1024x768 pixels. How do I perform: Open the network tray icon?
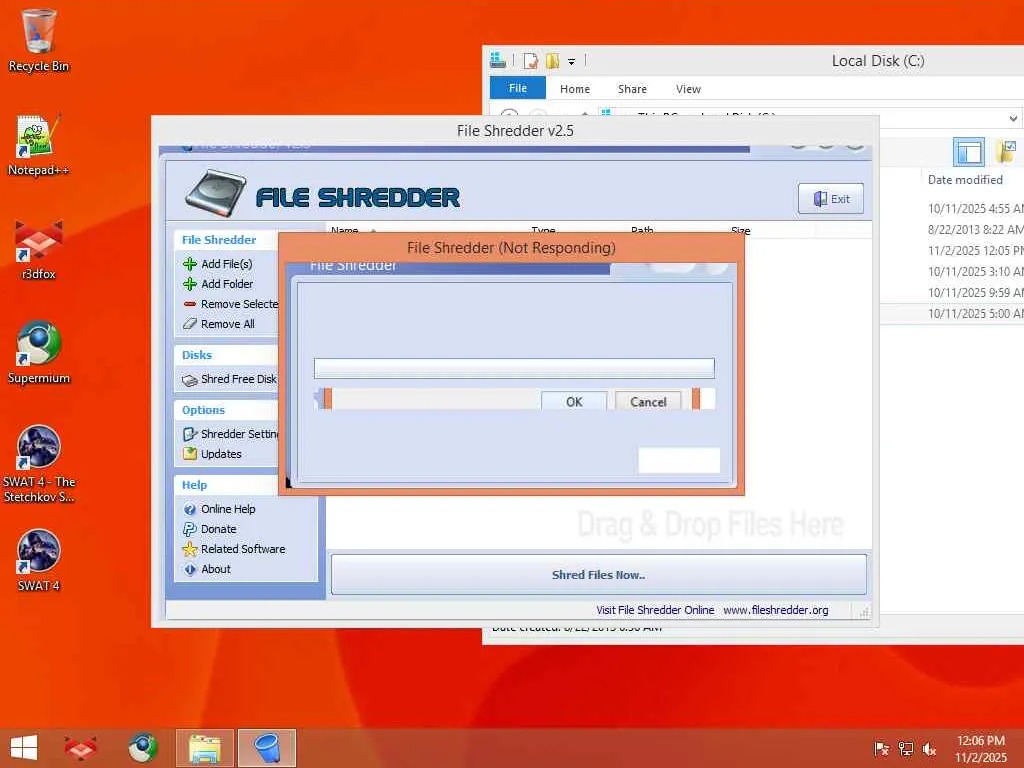(906, 749)
